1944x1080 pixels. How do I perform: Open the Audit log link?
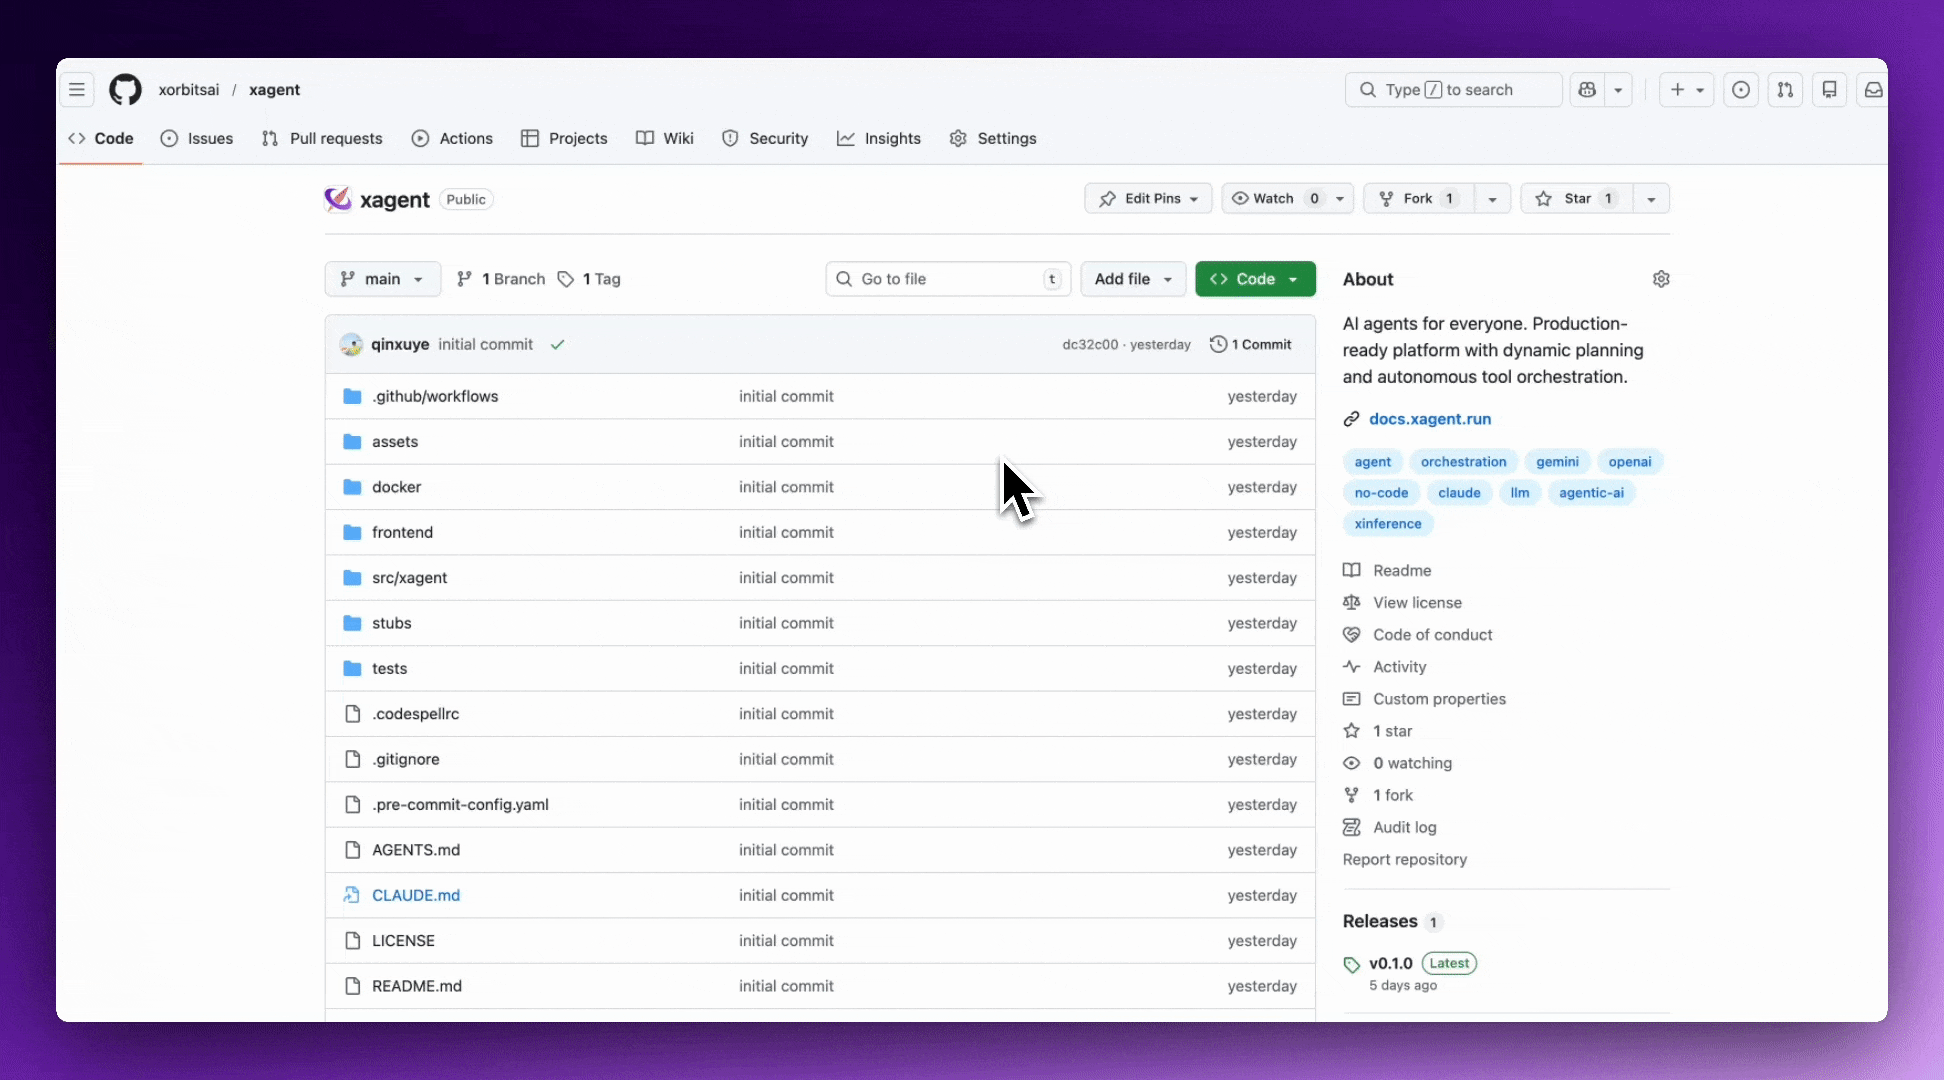(1405, 828)
